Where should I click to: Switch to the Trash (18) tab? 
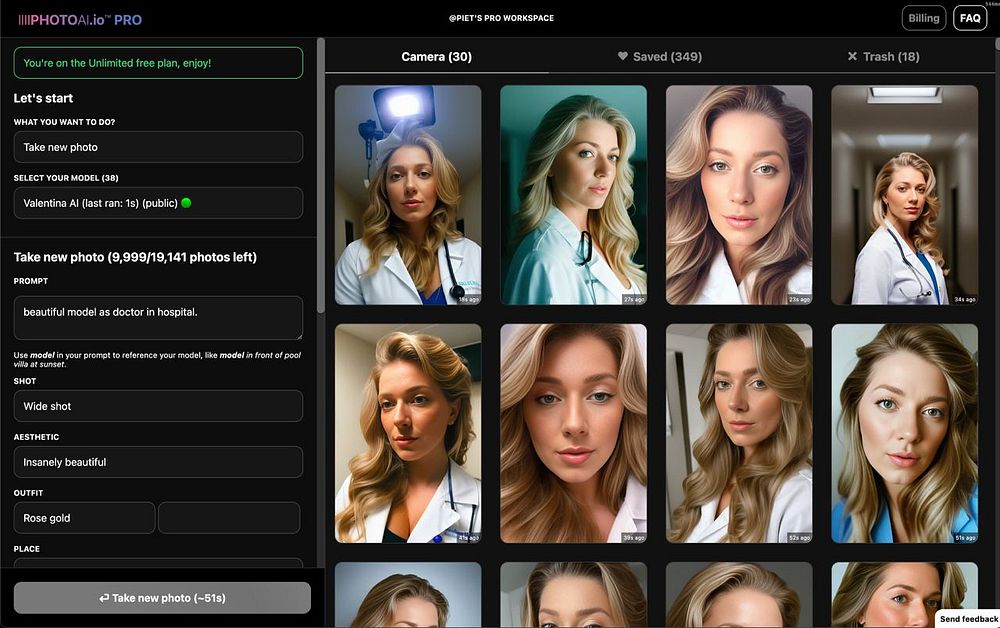pos(883,57)
